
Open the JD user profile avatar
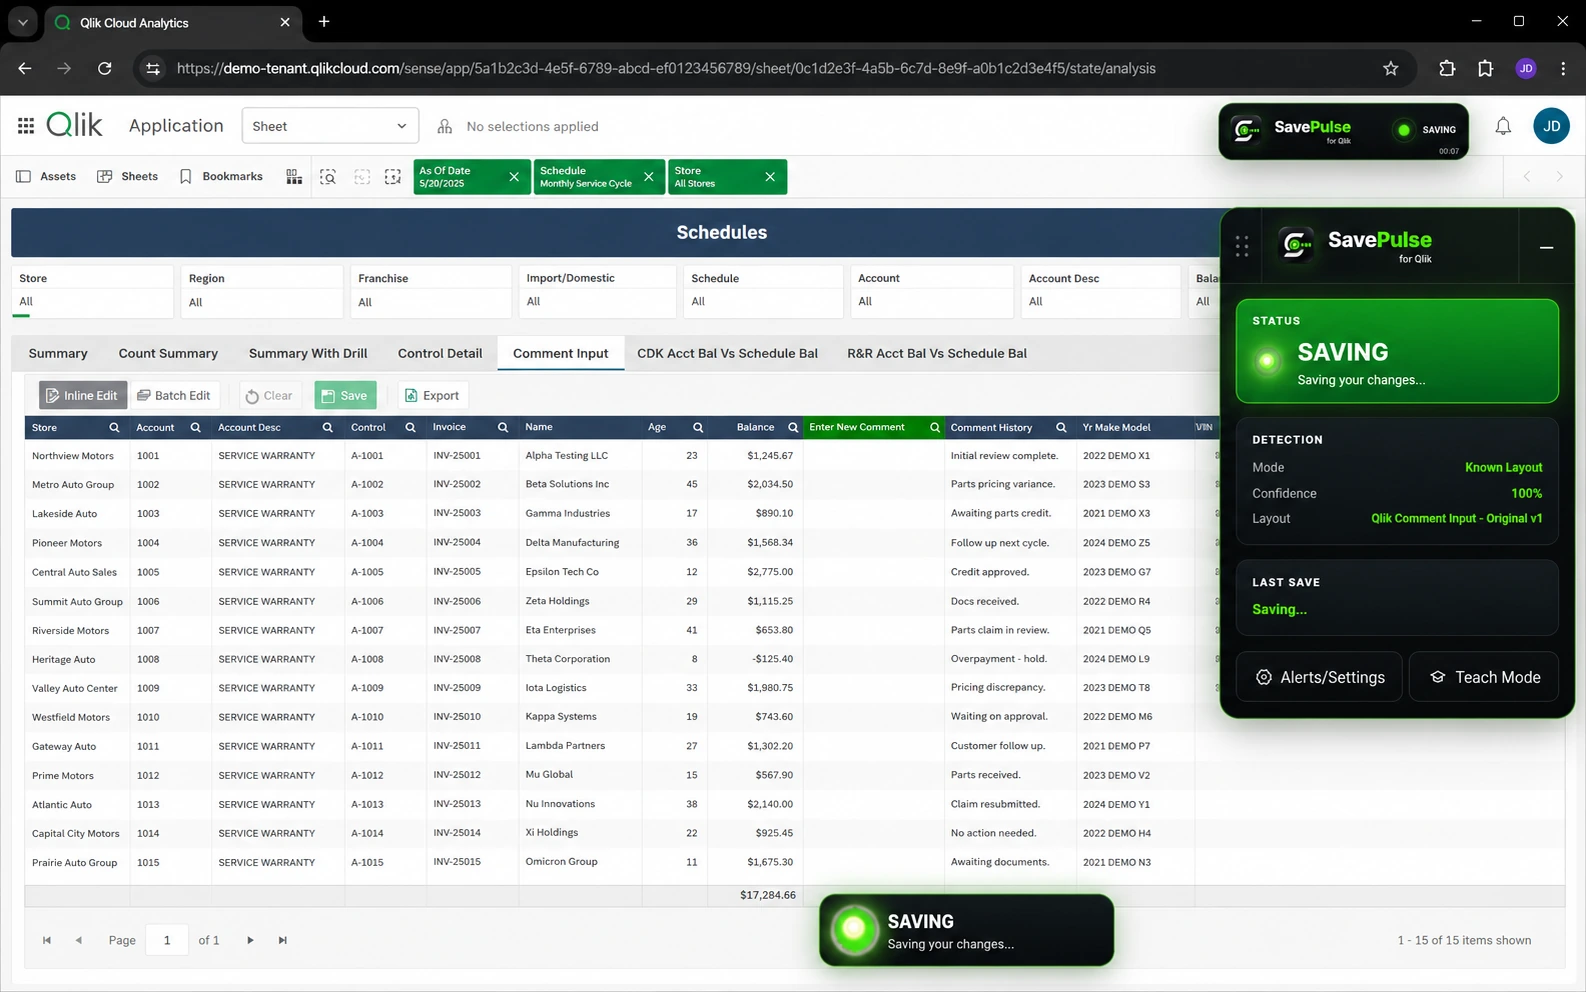click(1551, 126)
